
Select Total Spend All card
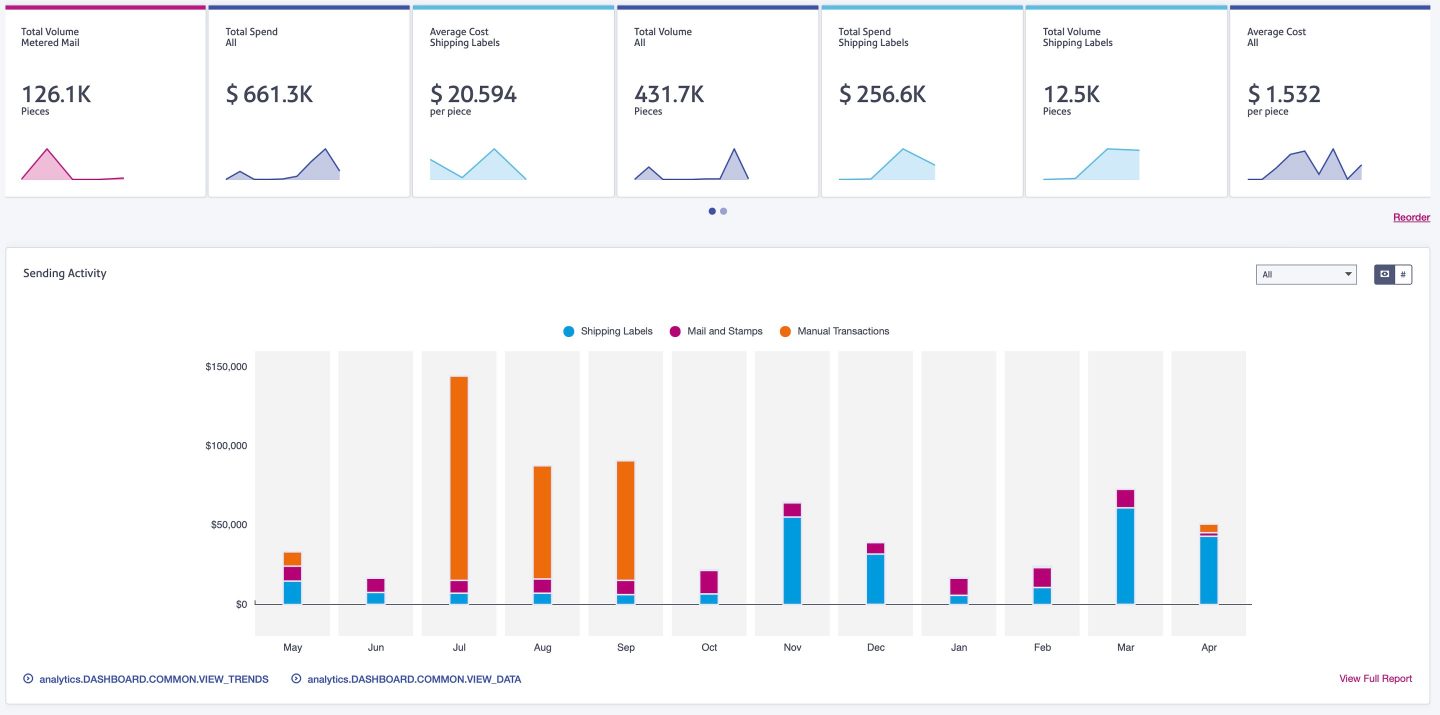pos(309,101)
